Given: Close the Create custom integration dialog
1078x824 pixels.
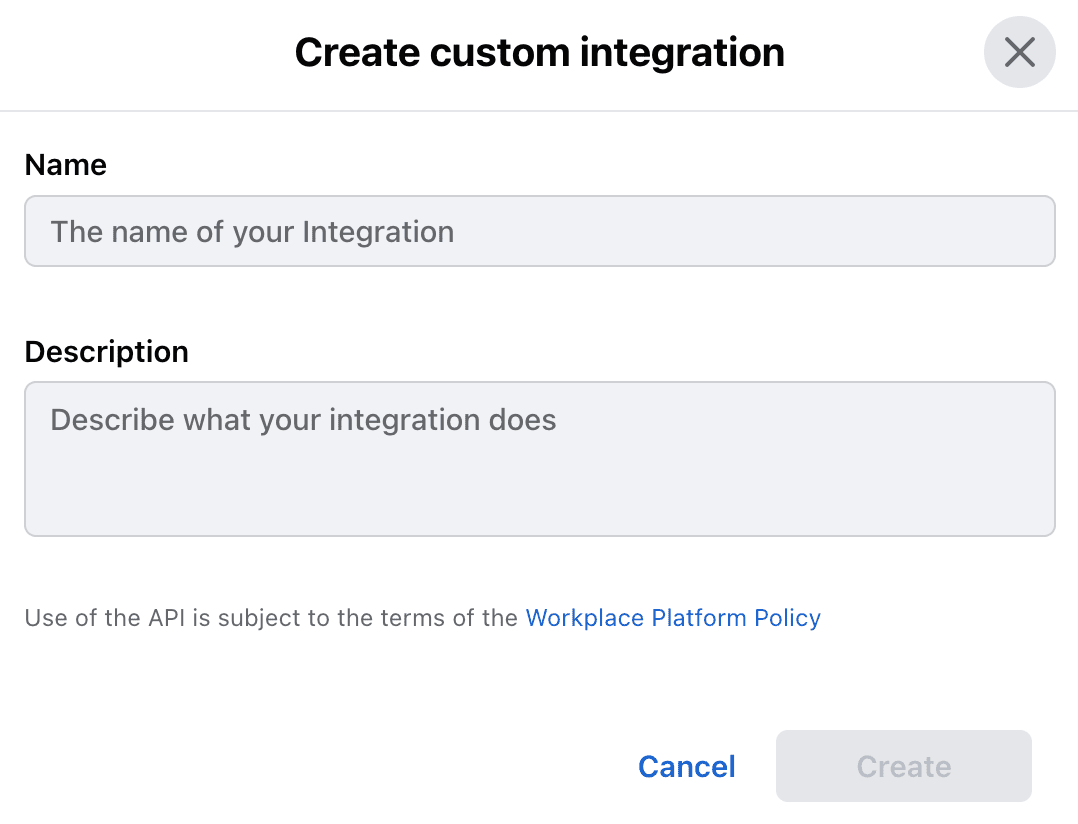Looking at the screenshot, I should [1019, 52].
